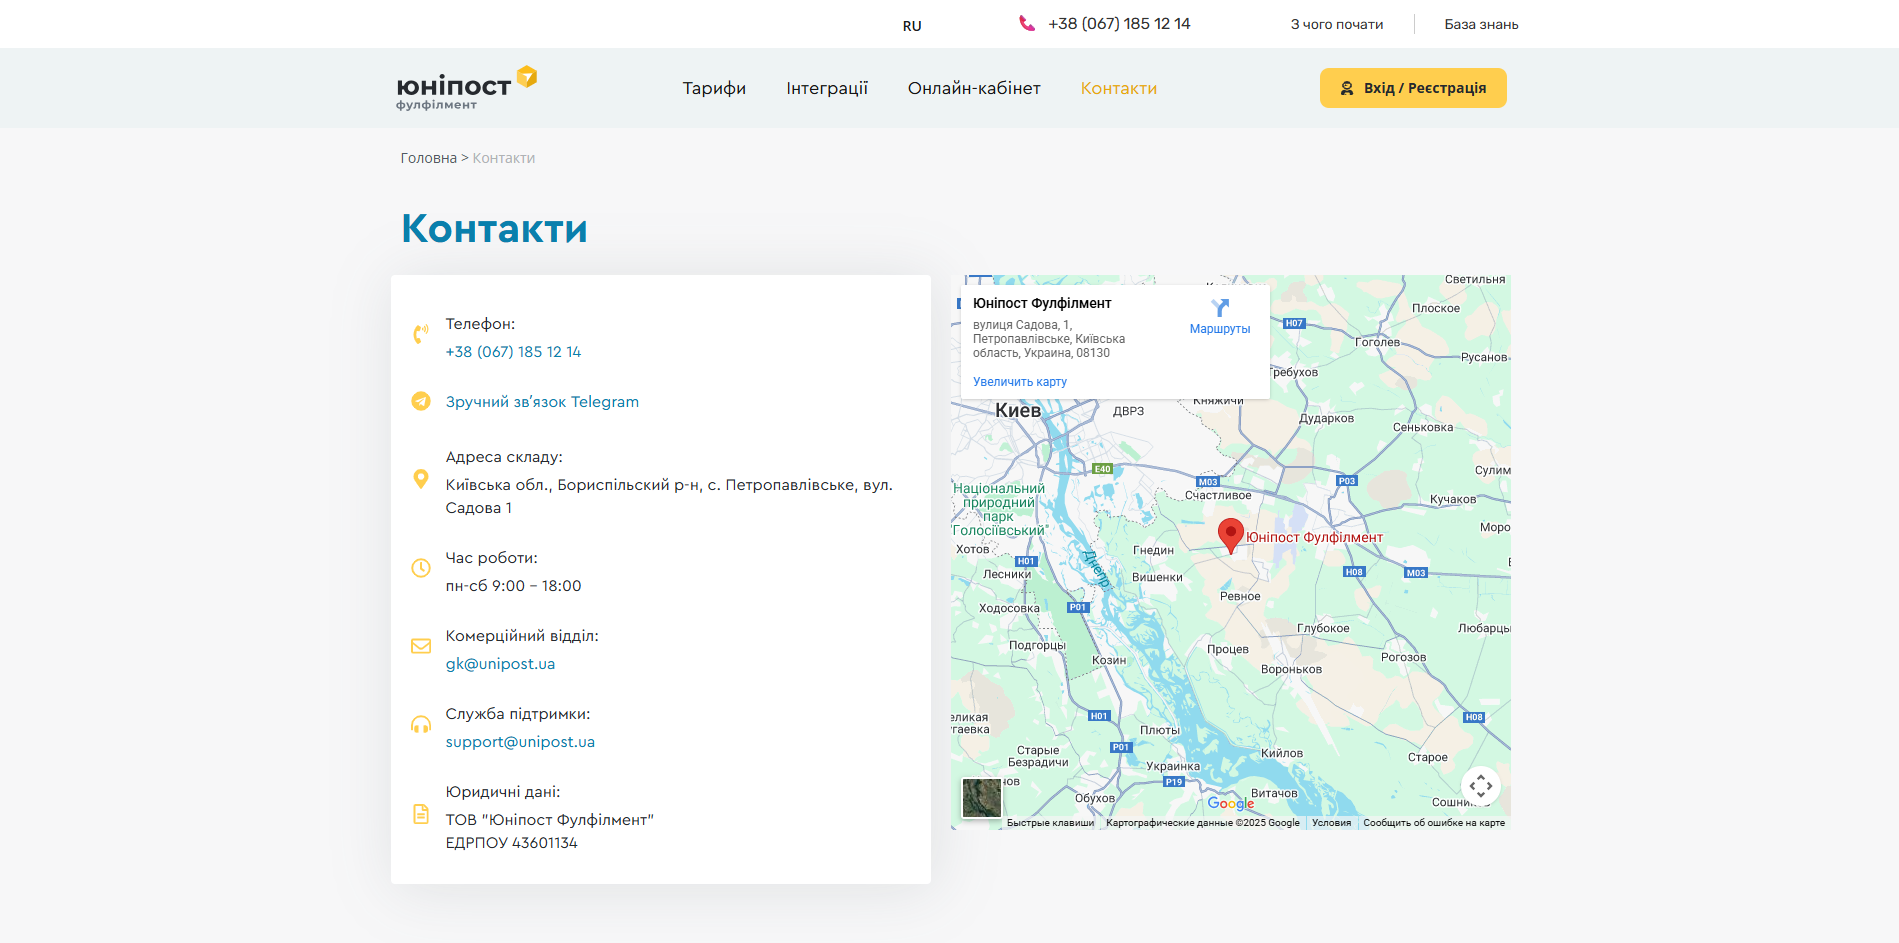This screenshot has height=943, width=1899.
Task: Click the headphones support service icon
Action: pyautogui.click(x=421, y=724)
